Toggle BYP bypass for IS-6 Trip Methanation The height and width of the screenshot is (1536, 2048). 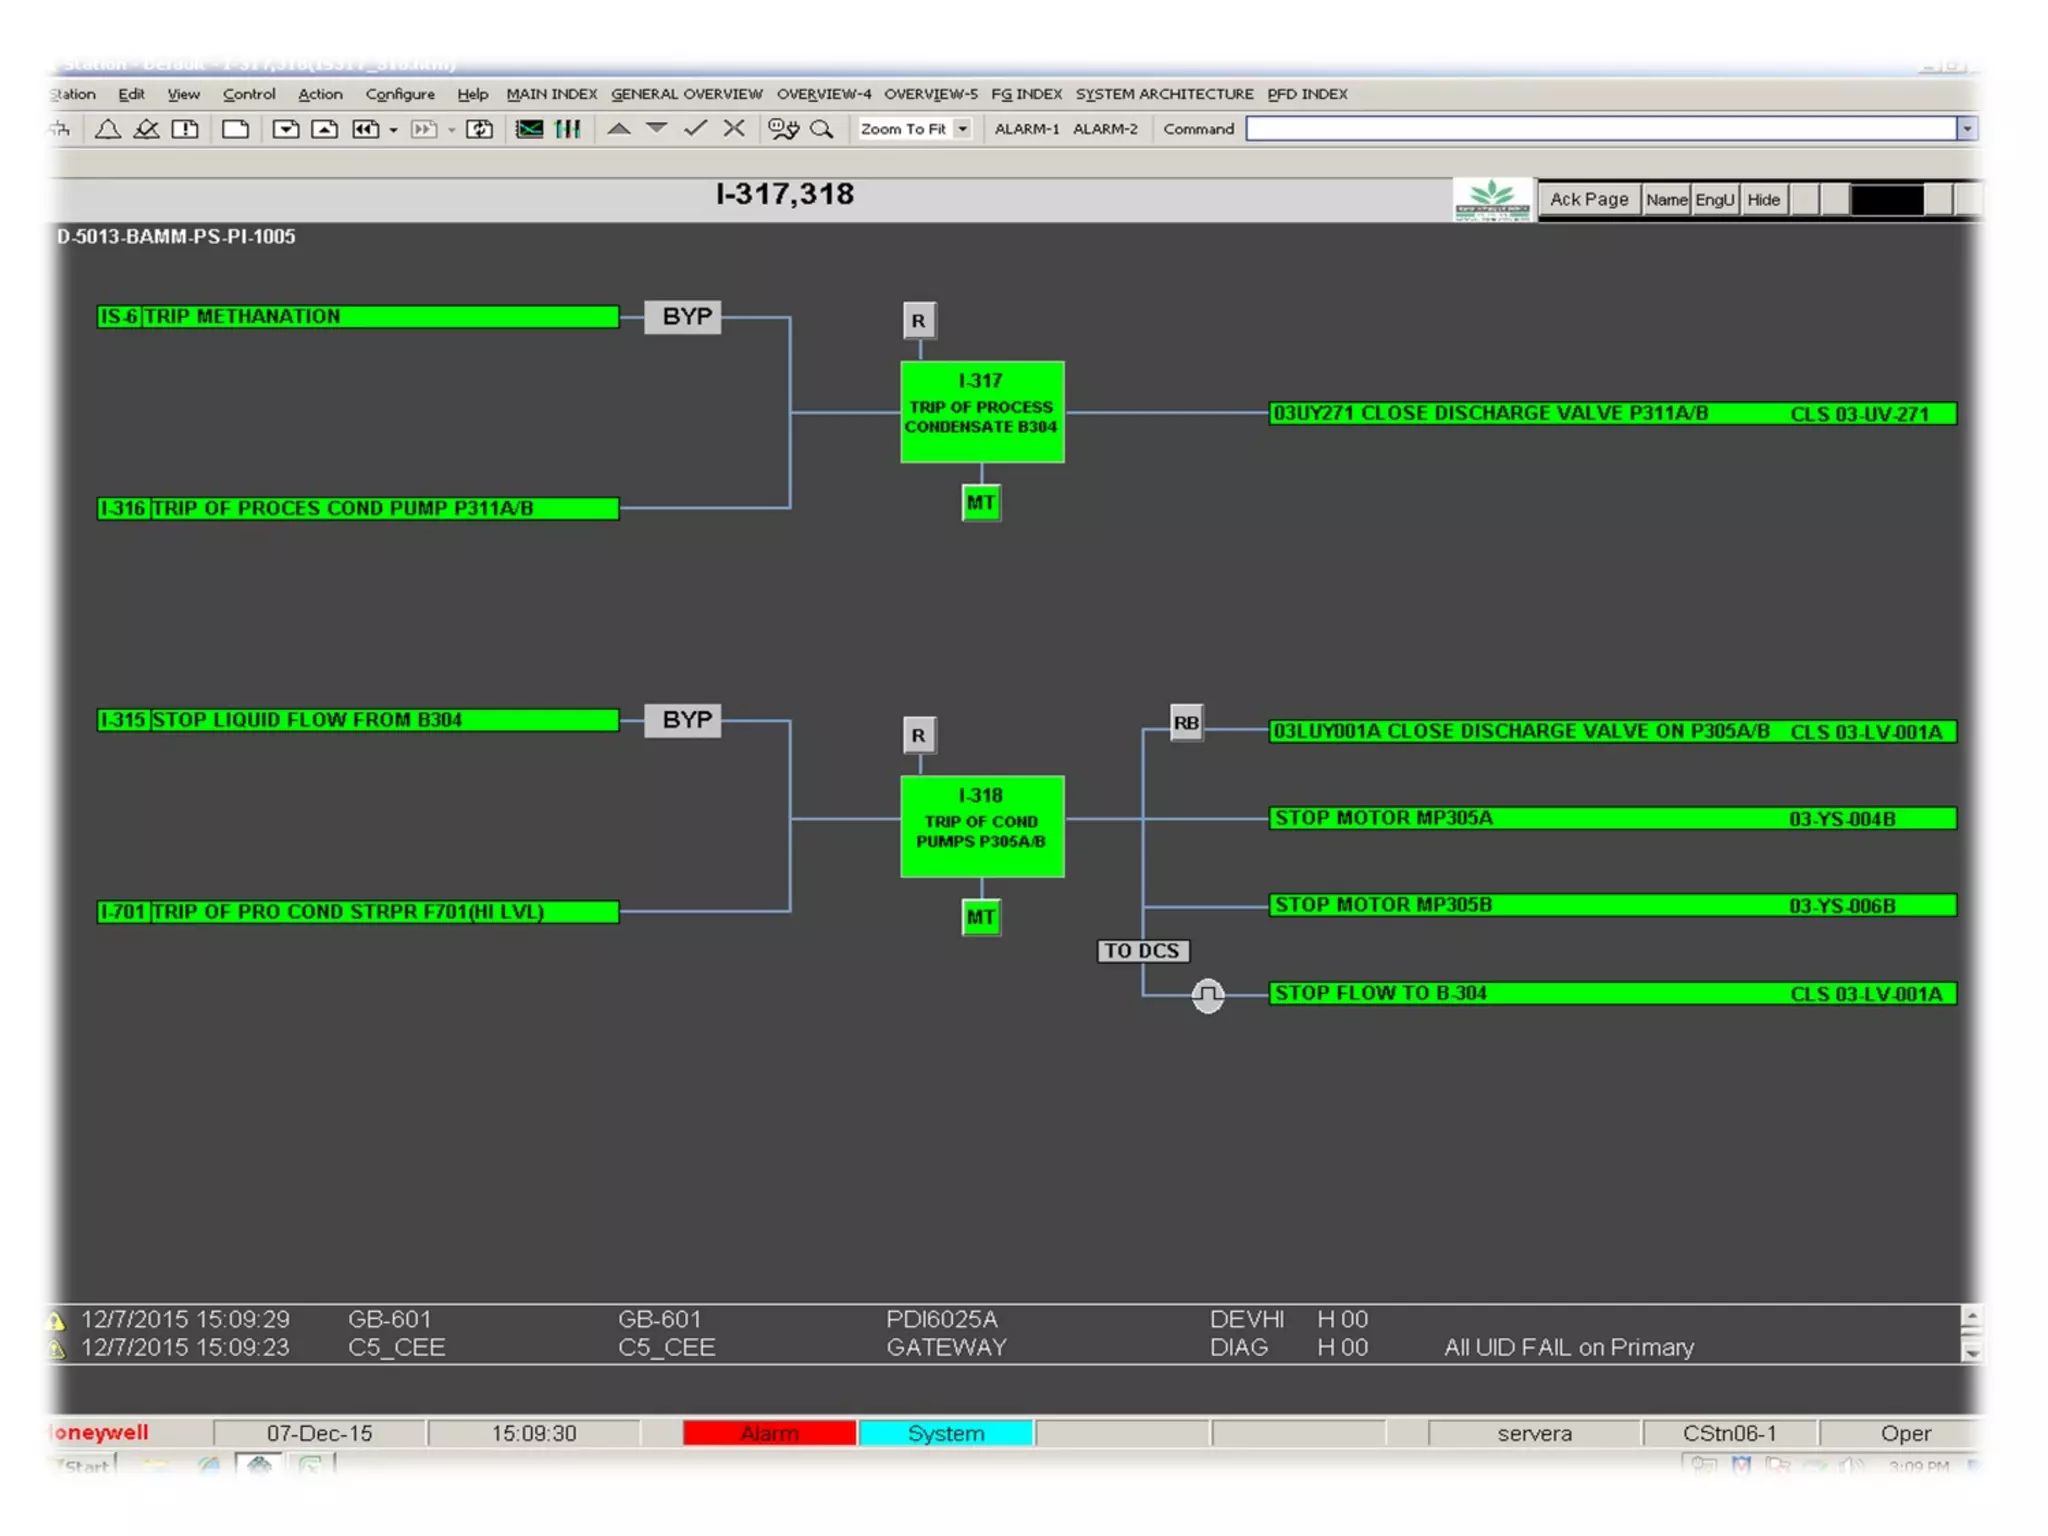(685, 317)
